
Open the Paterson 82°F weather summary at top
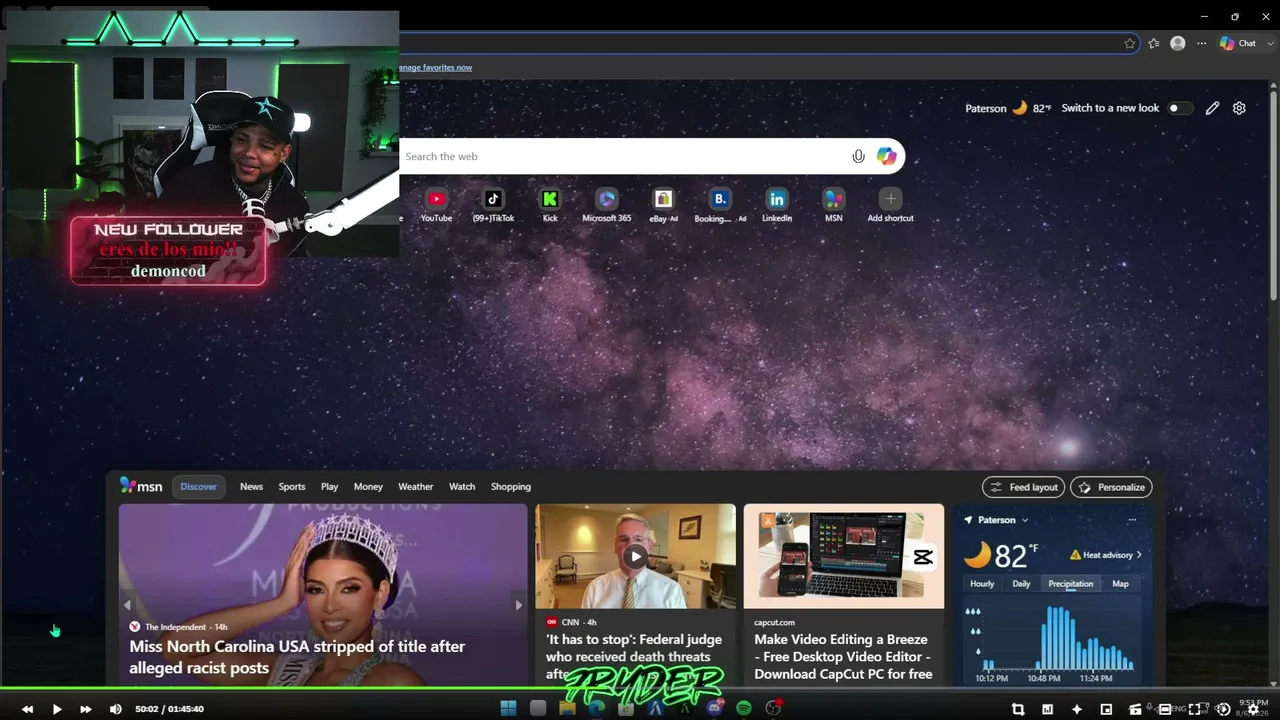[x=1008, y=108]
